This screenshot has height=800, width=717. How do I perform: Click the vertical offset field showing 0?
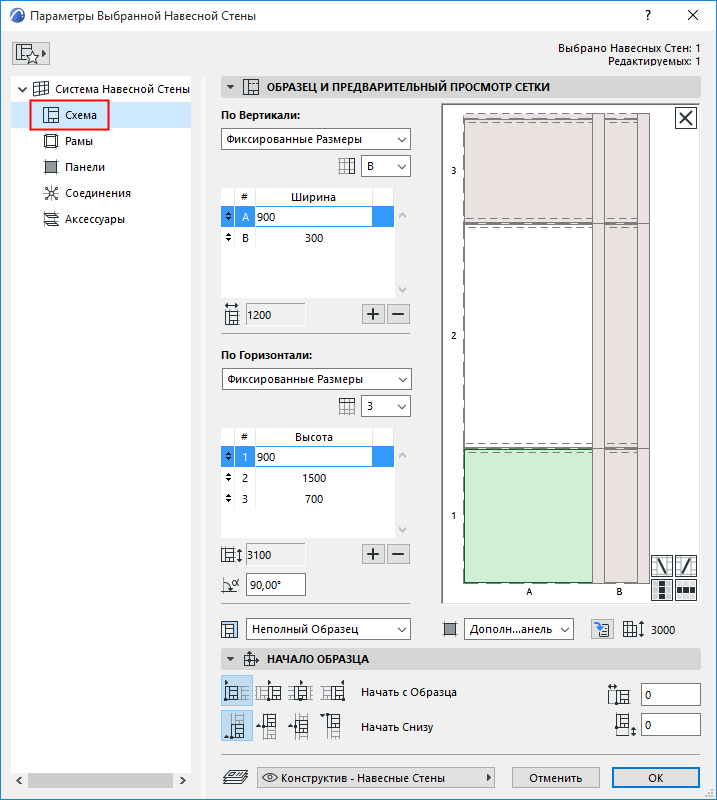pos(671,725)
